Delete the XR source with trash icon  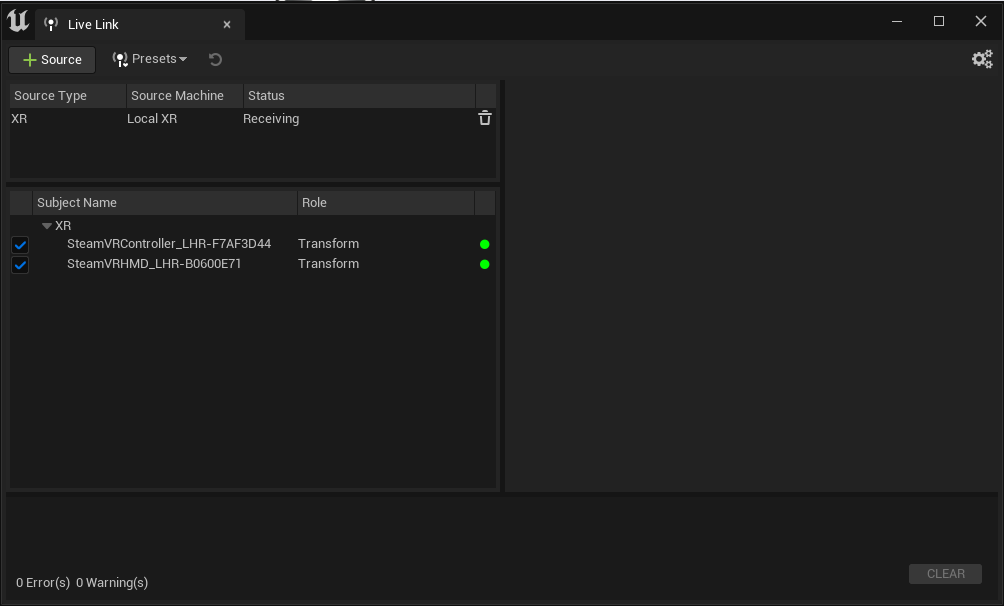click(x=485, y=118)
